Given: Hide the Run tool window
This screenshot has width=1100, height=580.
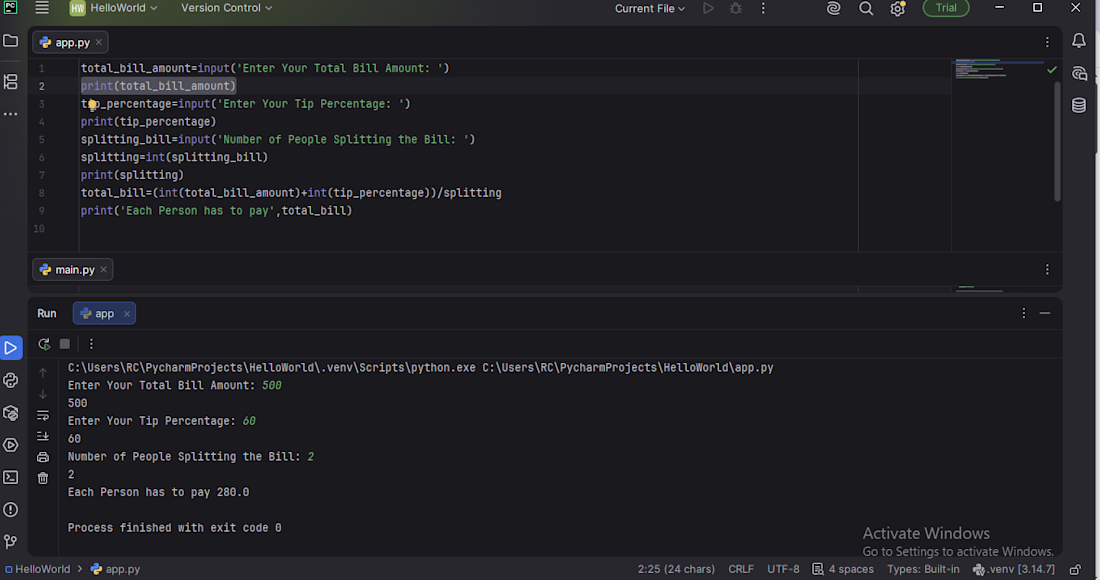Looking at the screenshot, I should (1045, 313).
